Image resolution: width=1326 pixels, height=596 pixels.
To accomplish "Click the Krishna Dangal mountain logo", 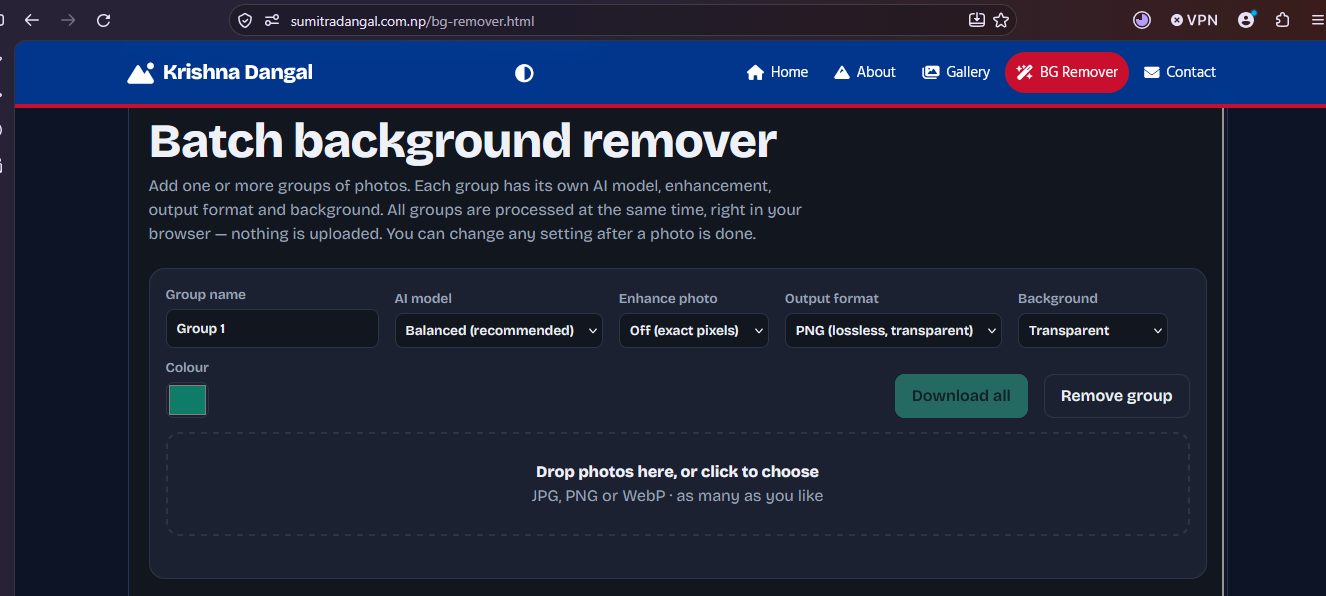I will coord(141,72).
